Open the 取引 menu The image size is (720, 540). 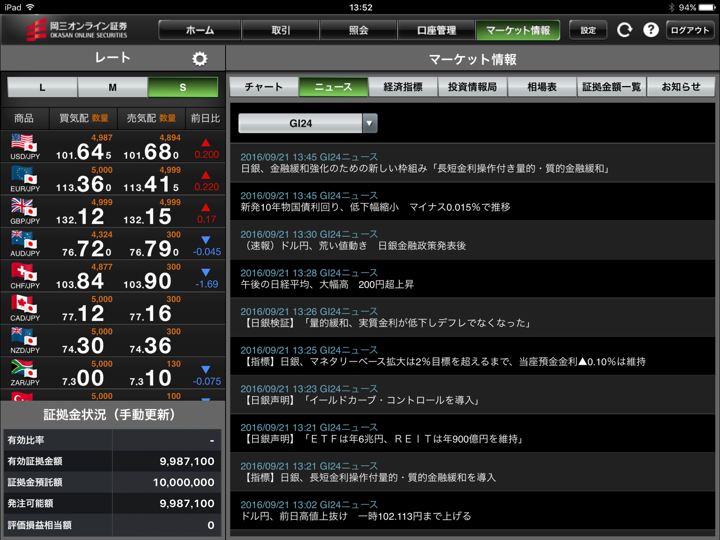coord(281,30)
